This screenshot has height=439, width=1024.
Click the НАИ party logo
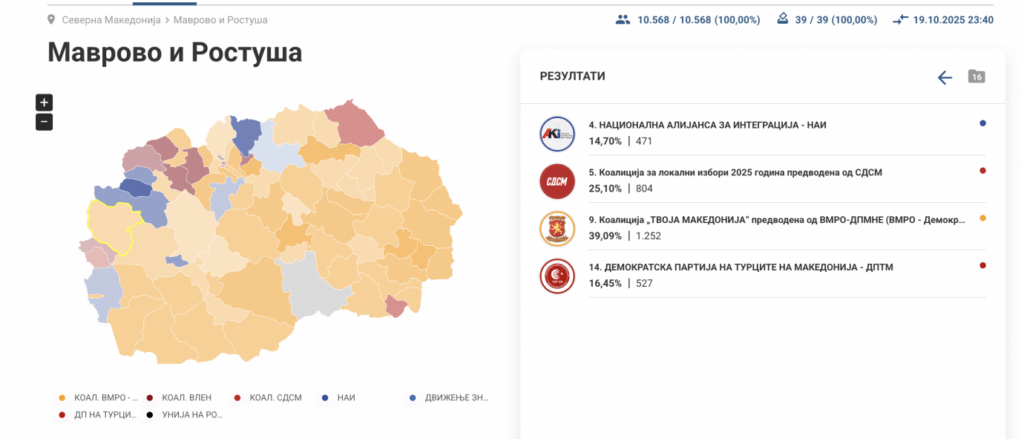[x=557, y=131]
